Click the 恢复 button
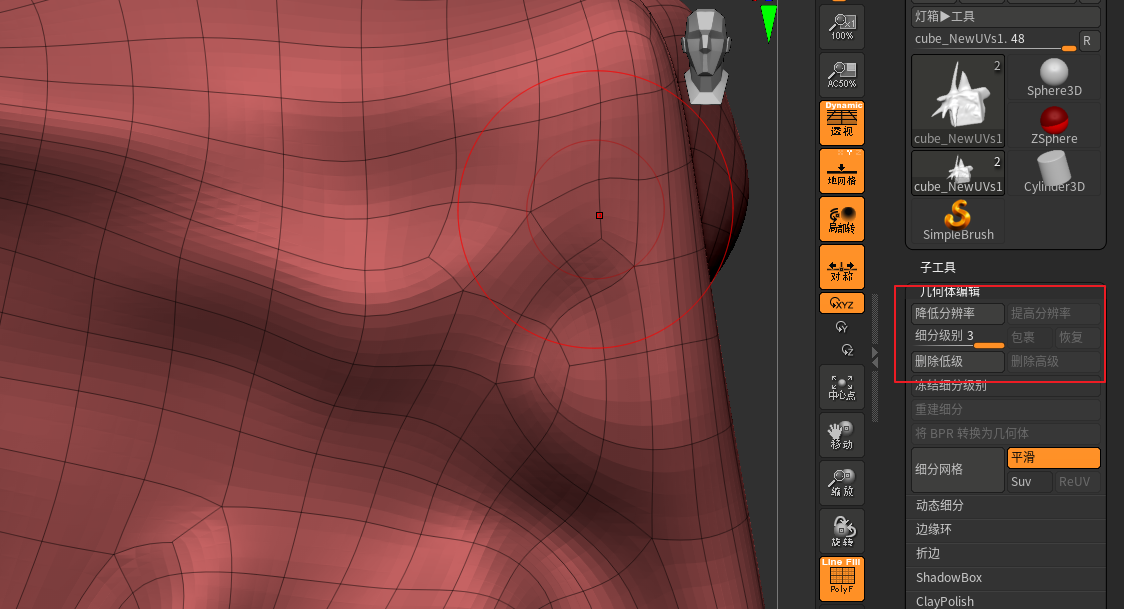 1077,337
